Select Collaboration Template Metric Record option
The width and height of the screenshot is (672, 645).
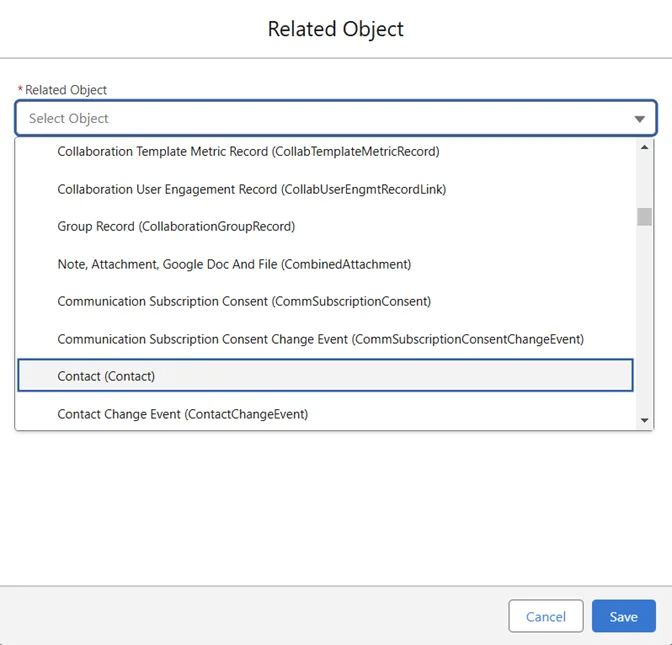248,152
